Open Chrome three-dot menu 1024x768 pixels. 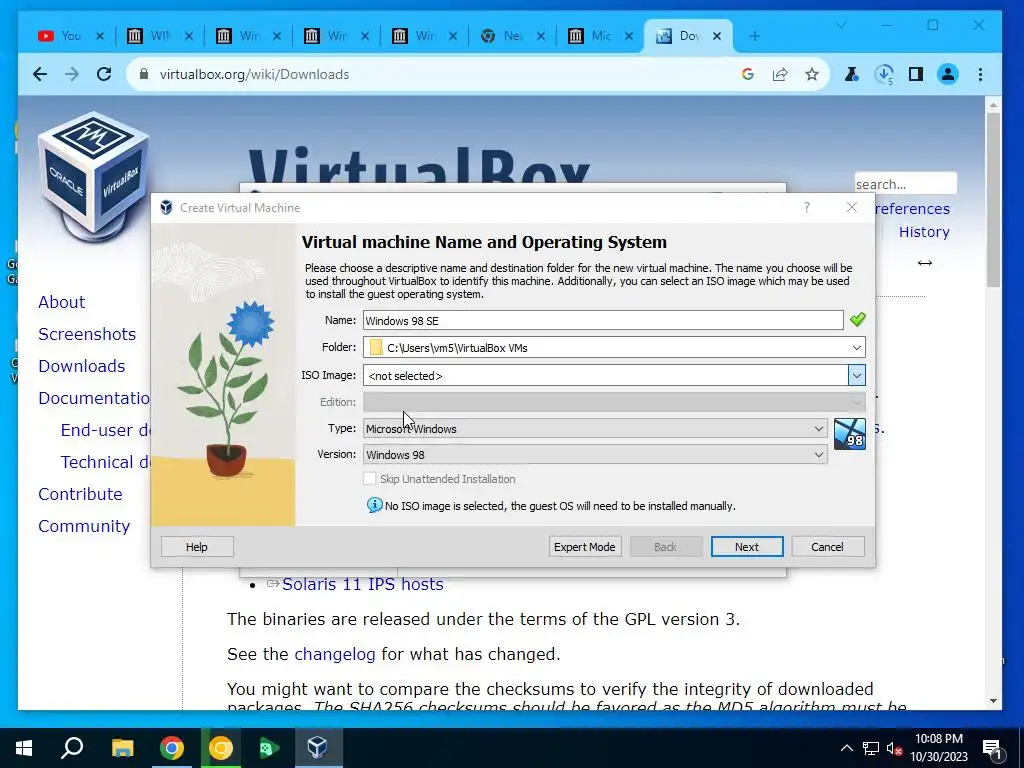(x=980, y=74)
